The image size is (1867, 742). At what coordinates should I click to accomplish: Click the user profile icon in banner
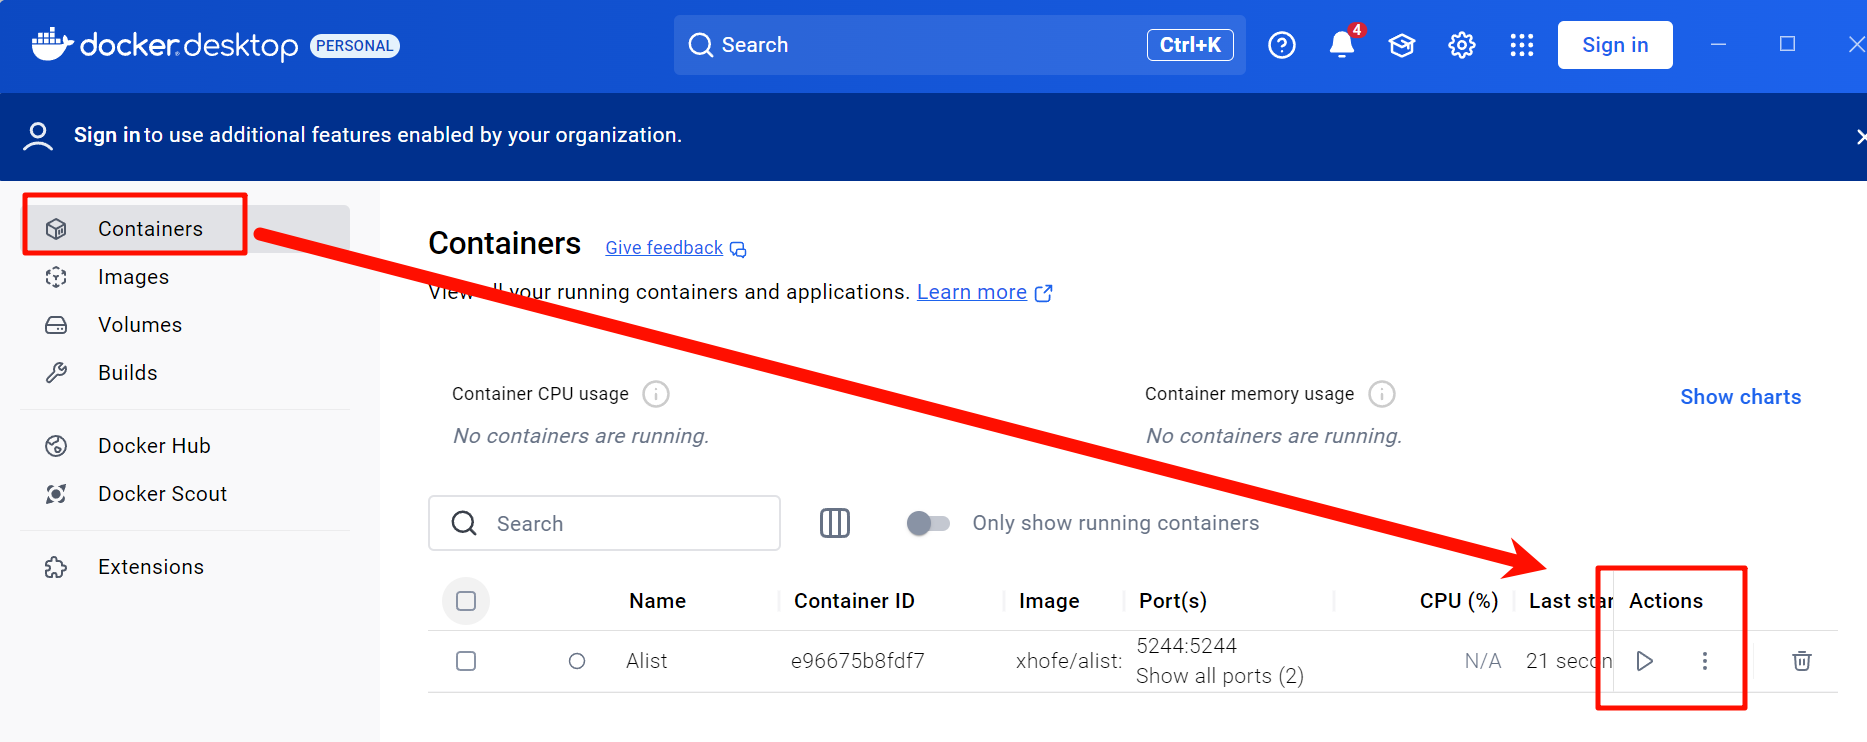(x=38, y=136)
